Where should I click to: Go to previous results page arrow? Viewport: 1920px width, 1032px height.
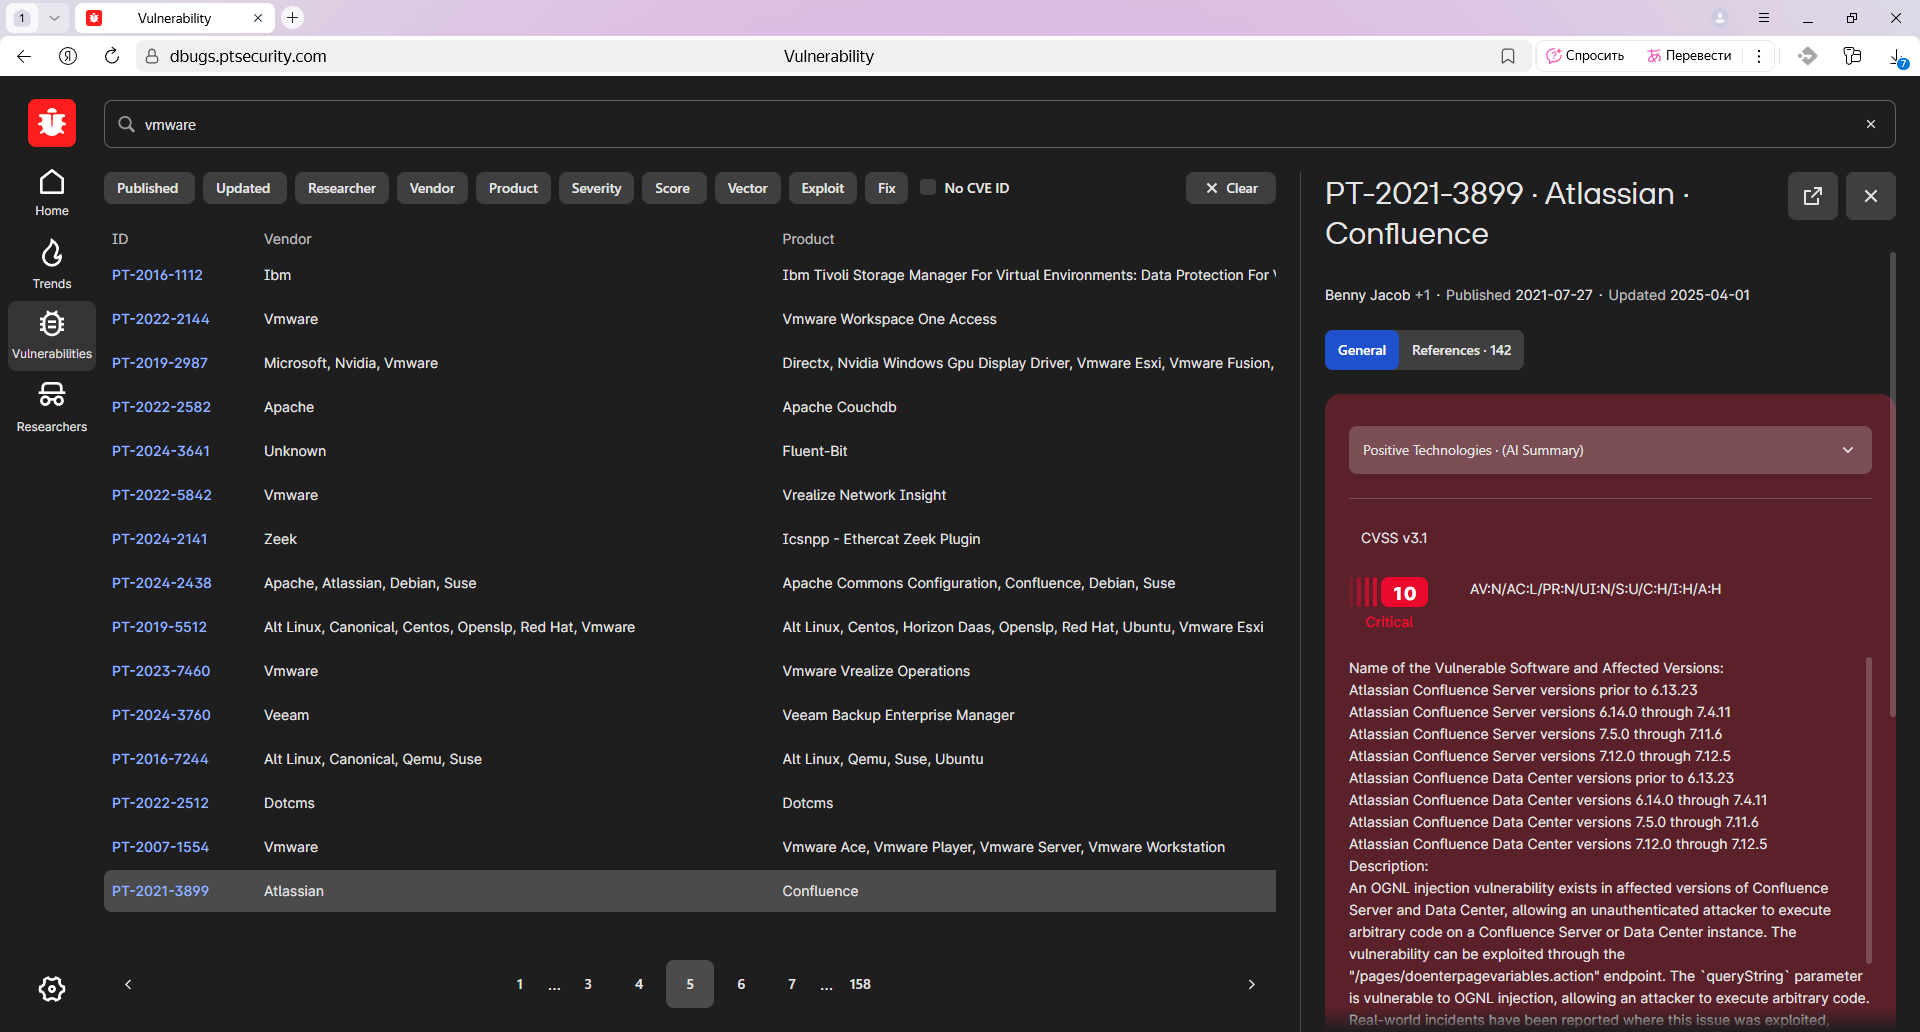click(x=128, y=984)
